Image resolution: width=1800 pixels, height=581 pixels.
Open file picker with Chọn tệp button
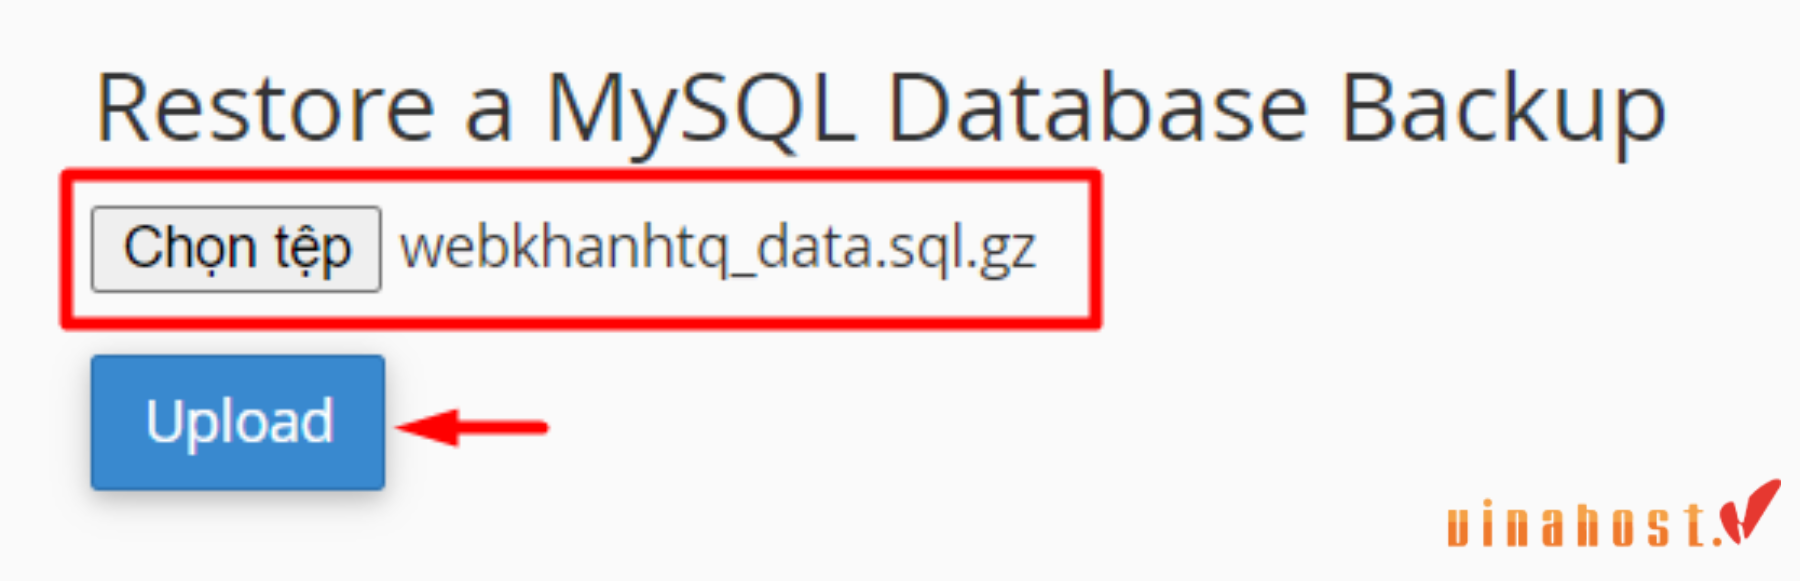(x=236, y=249)
